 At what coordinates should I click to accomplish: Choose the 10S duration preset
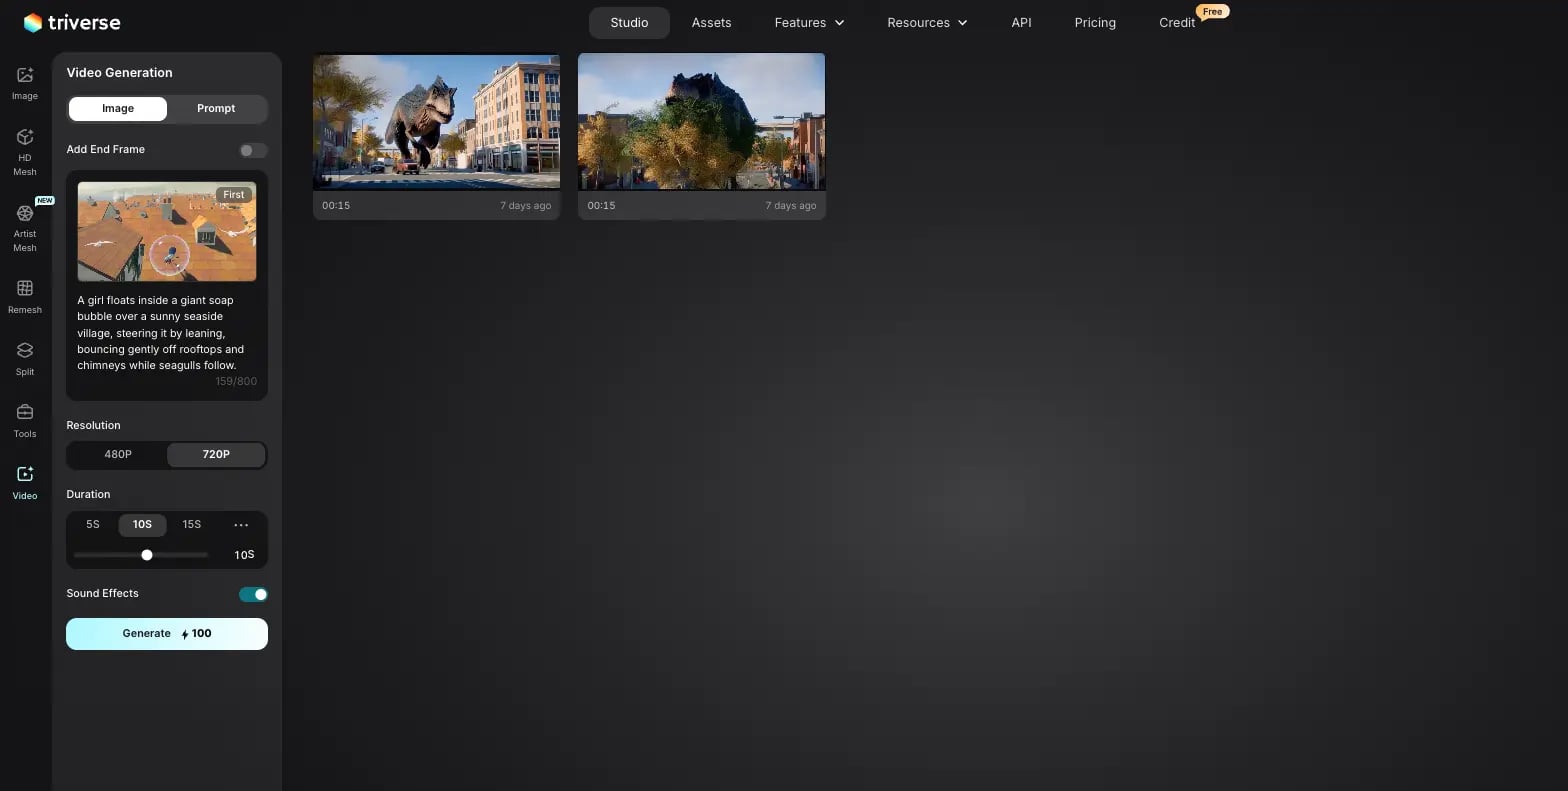pyautogui.click(x=142, y=524)
